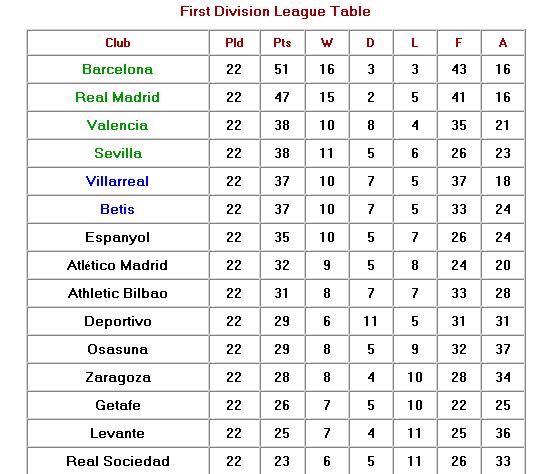Click the Real Sociedad club cell
This screenshot has width=541, height=474.
118,461
